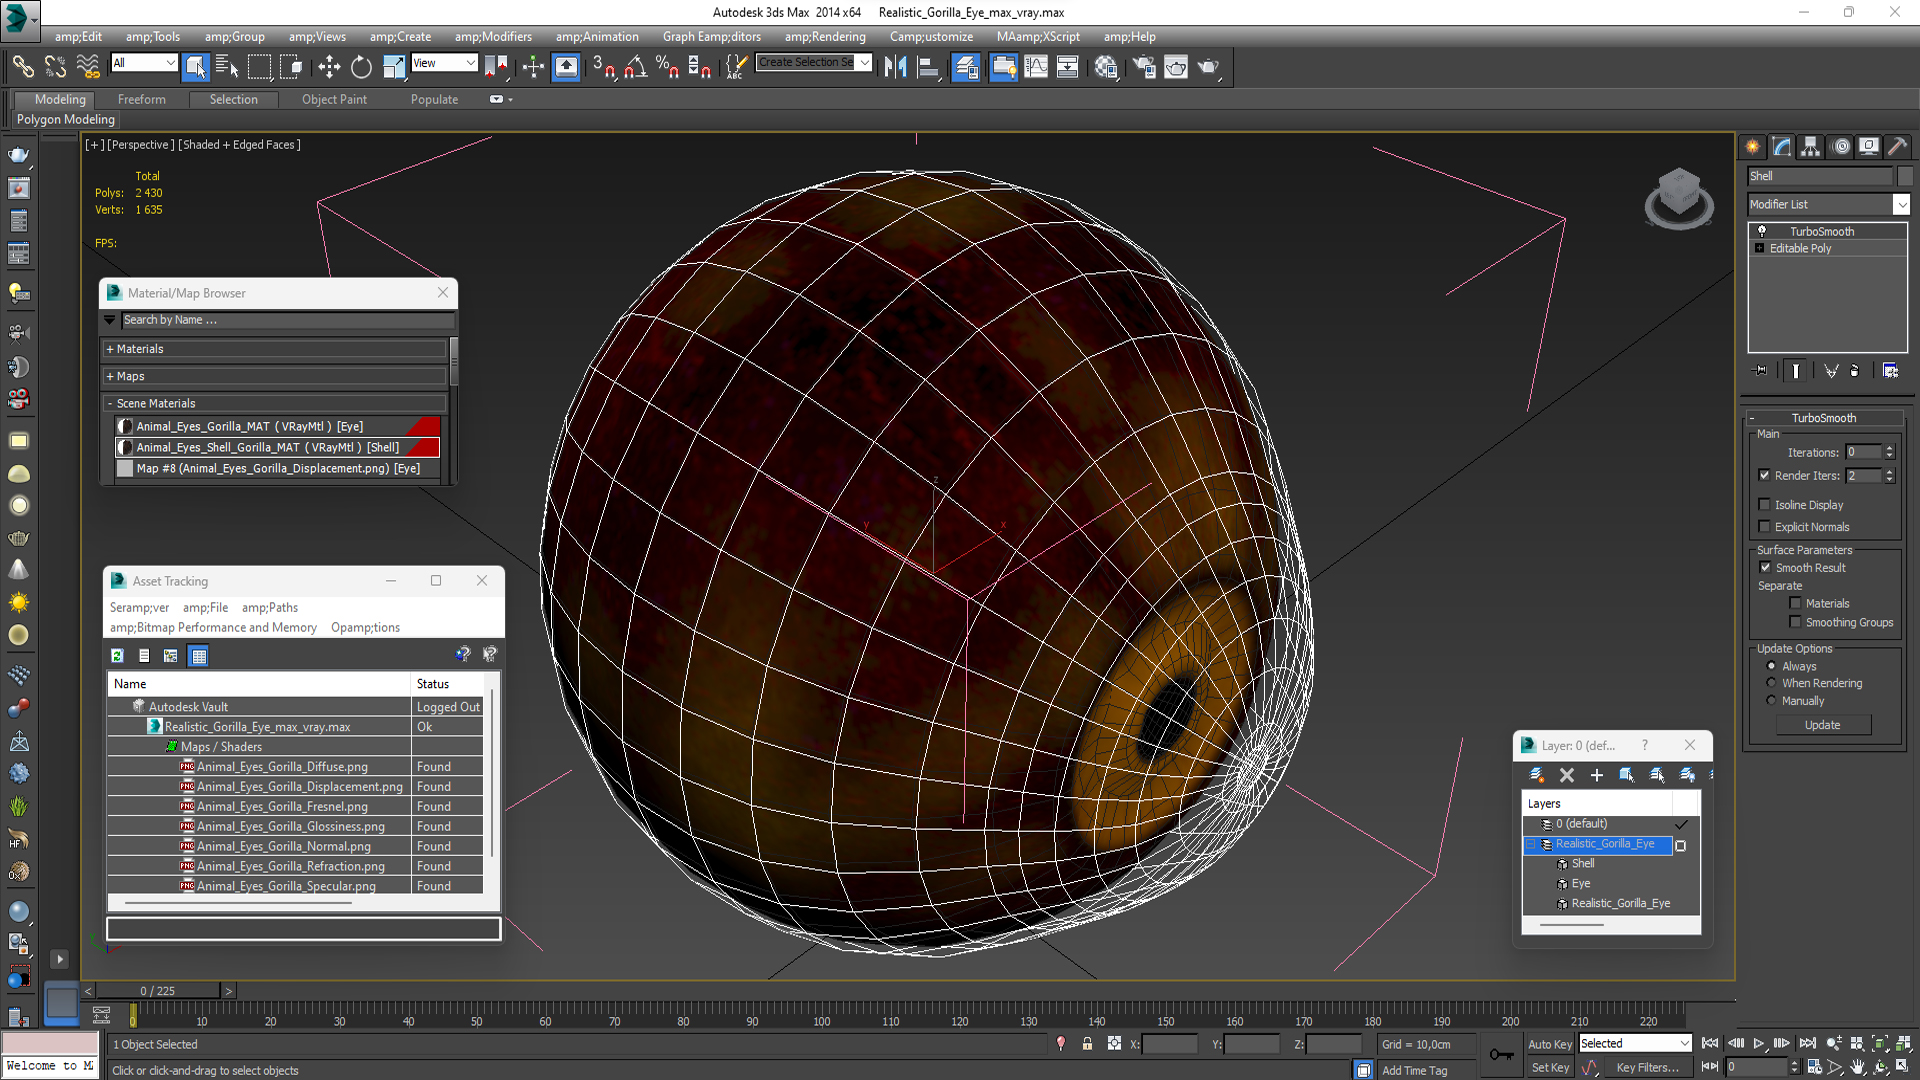Activate the Select and Scale tool
Screen dimensions: 1920x1080
(393, 67)
